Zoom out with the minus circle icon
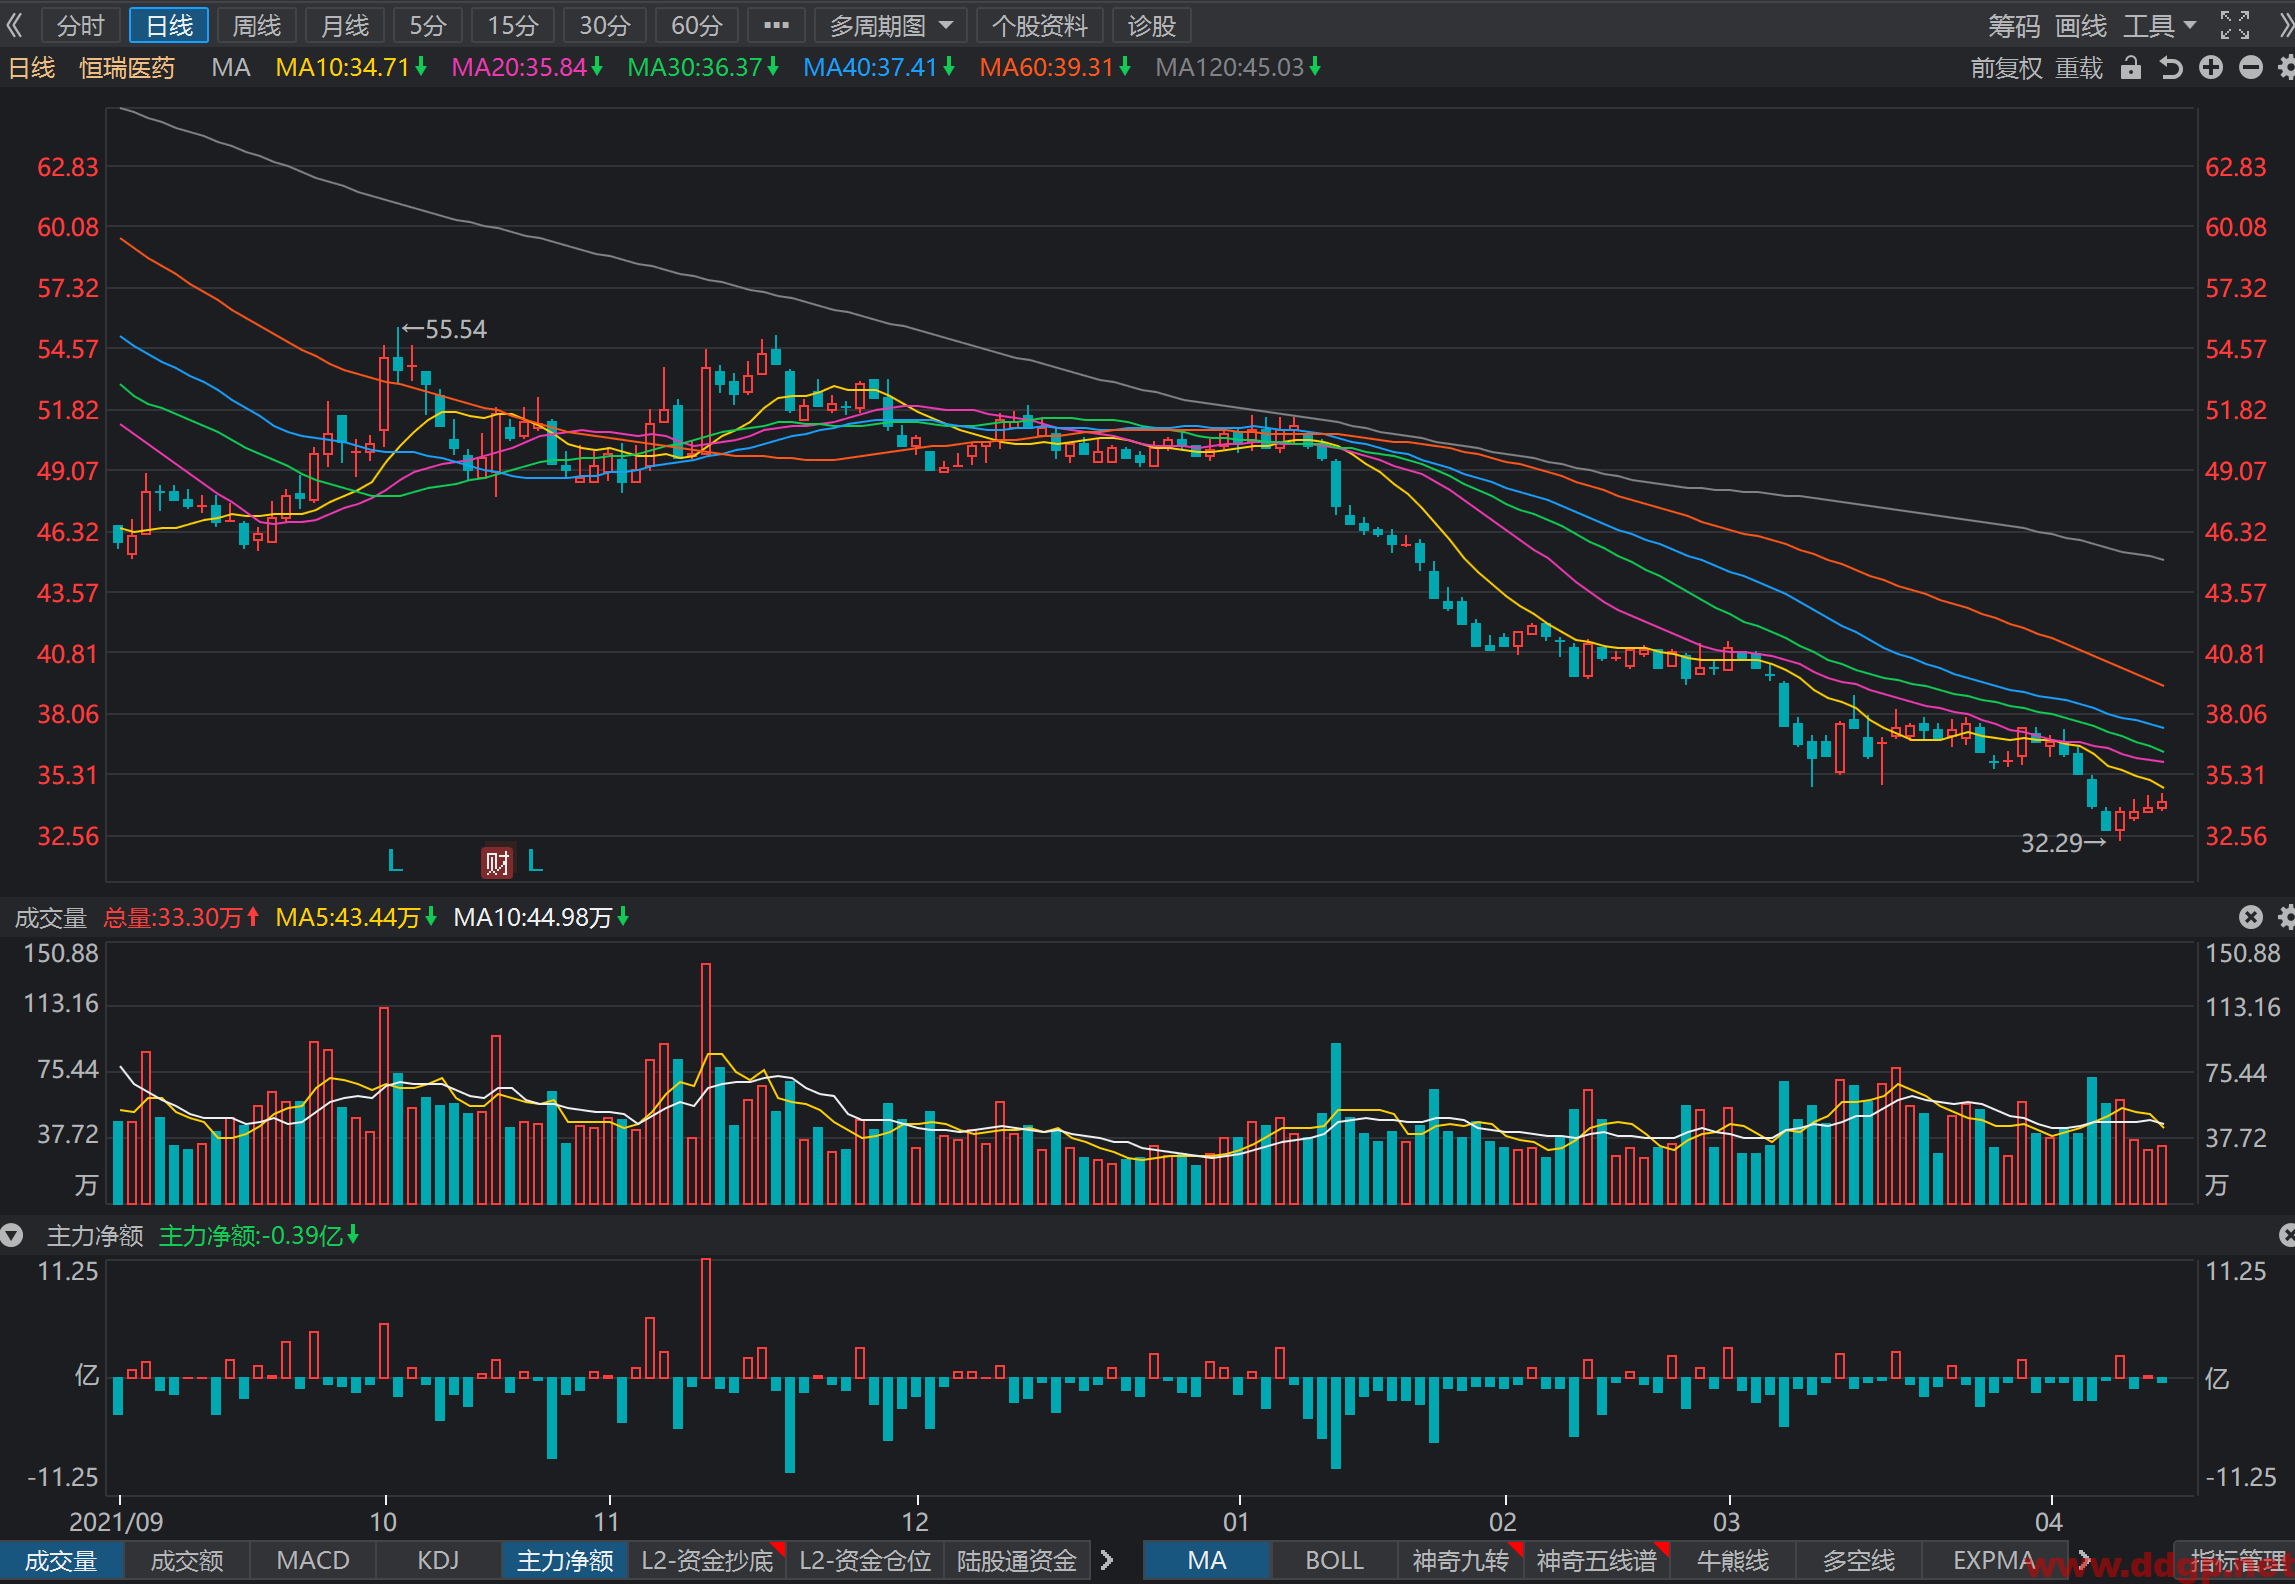2295x1584 pixels. [2251, 68]
